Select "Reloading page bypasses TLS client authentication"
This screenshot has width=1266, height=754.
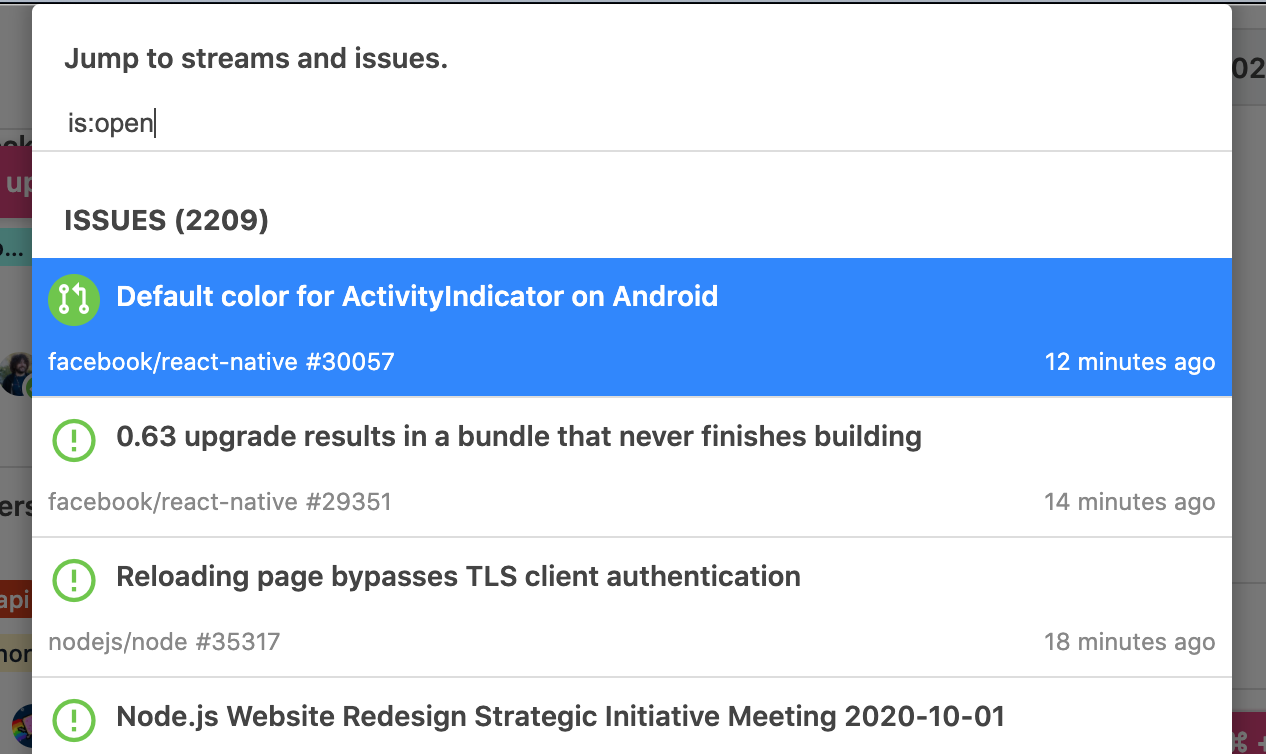pos(458,577)
